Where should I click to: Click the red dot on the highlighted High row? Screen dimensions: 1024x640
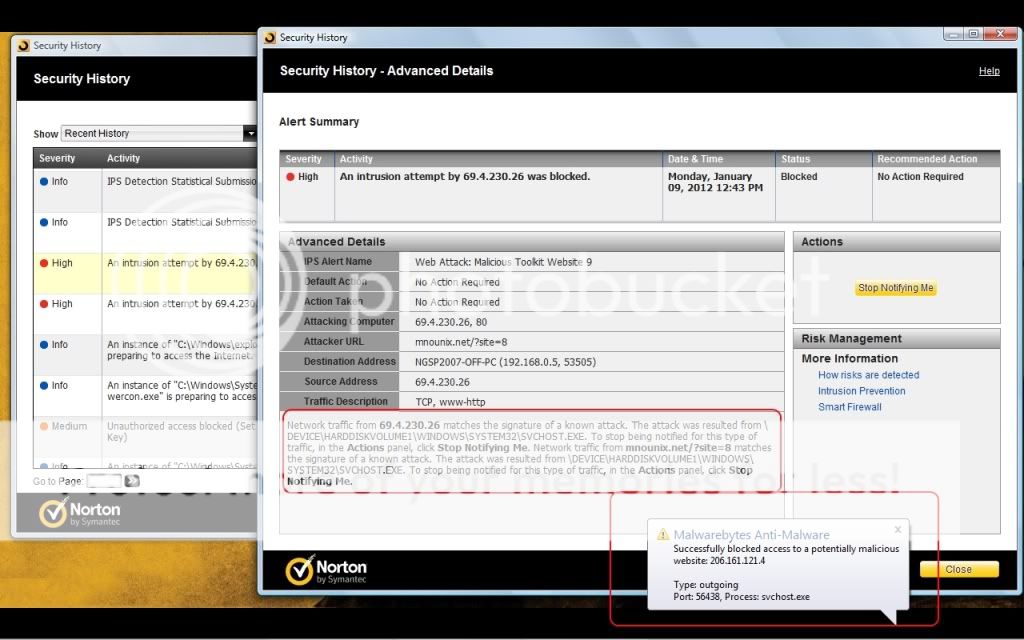44,263
